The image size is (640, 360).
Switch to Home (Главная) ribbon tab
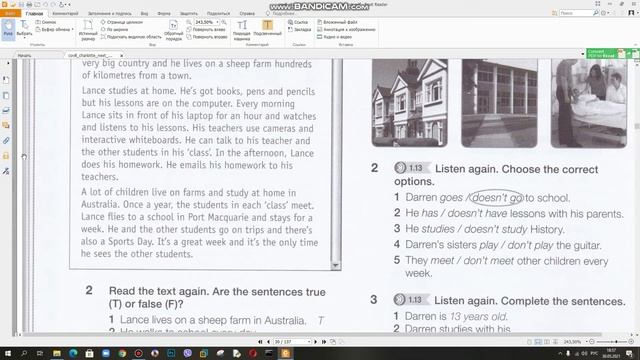point(34,13)
